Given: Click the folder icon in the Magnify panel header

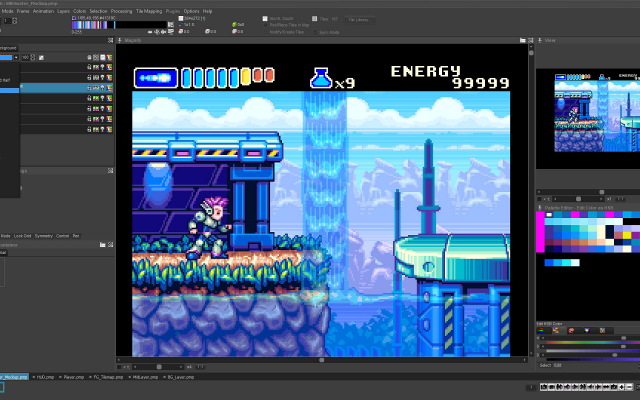Looking at the screenshot, I should coord(523,40).
